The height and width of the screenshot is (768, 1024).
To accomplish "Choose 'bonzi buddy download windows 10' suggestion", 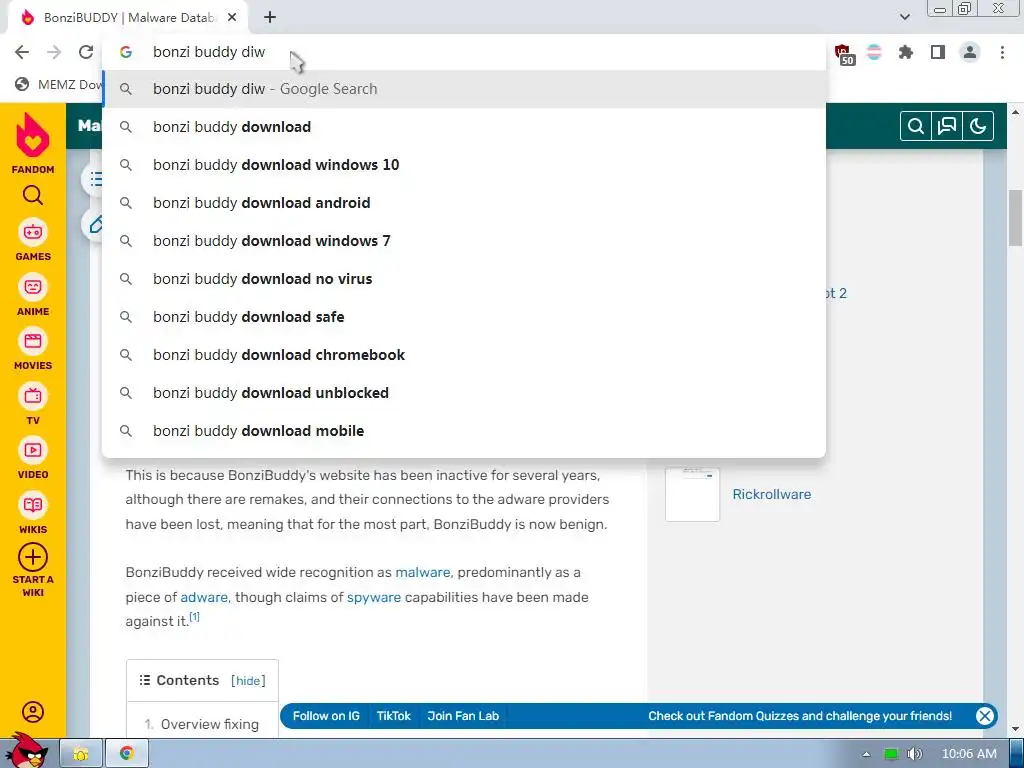I will point(464,165).
